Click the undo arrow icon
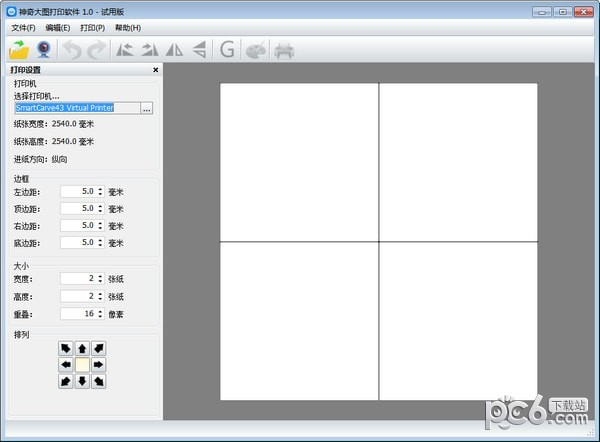This screenshot has height=442, width=600. point(73,48)
